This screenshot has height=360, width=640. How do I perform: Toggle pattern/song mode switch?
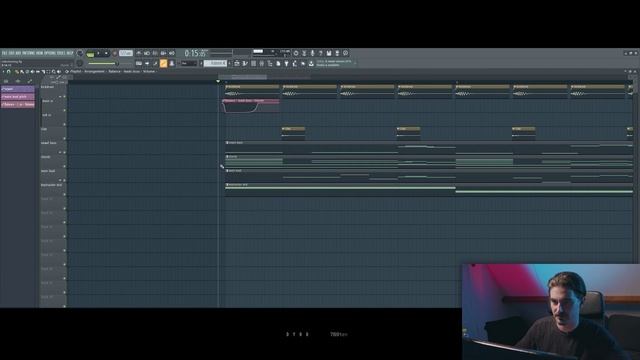click(x=90, y=53)
